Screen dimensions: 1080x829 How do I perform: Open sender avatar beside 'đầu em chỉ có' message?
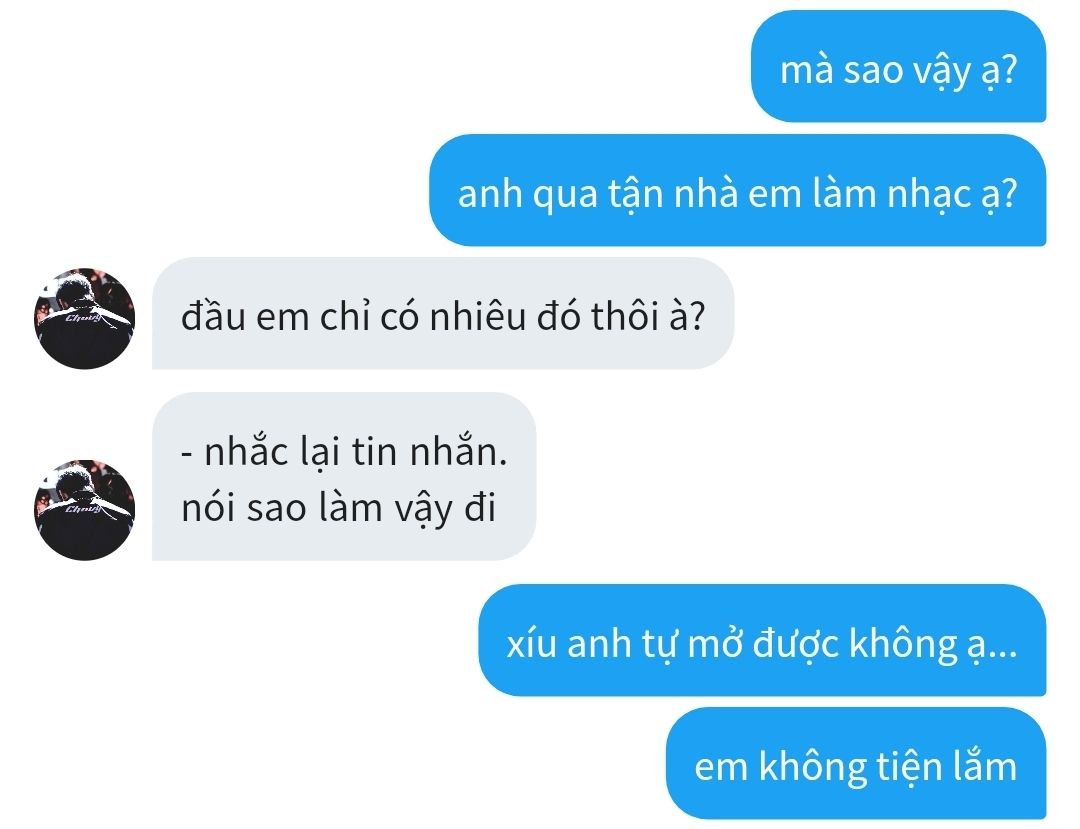(x=84, y=318)
